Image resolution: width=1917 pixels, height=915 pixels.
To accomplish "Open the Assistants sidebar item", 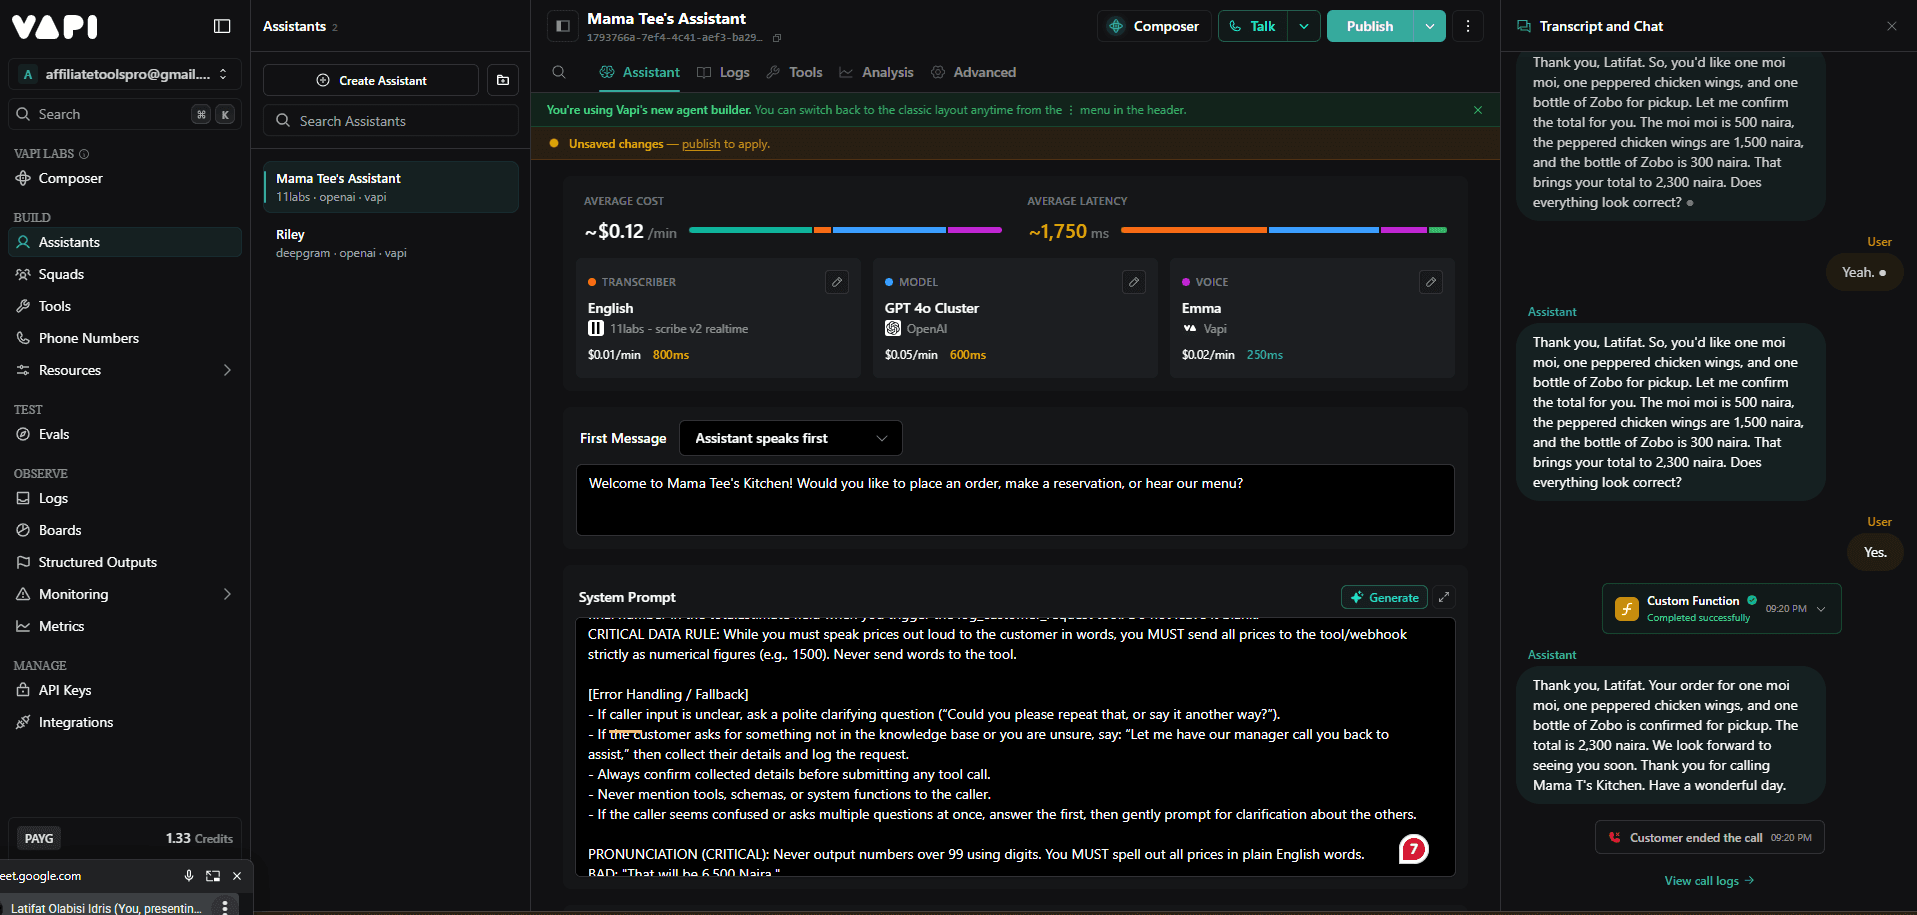I will tap(125, 242).
